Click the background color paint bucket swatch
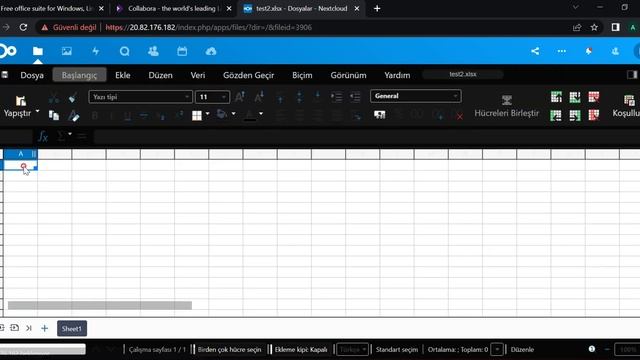Viewport: 640px width, 360px height. [x=222, y=114]
